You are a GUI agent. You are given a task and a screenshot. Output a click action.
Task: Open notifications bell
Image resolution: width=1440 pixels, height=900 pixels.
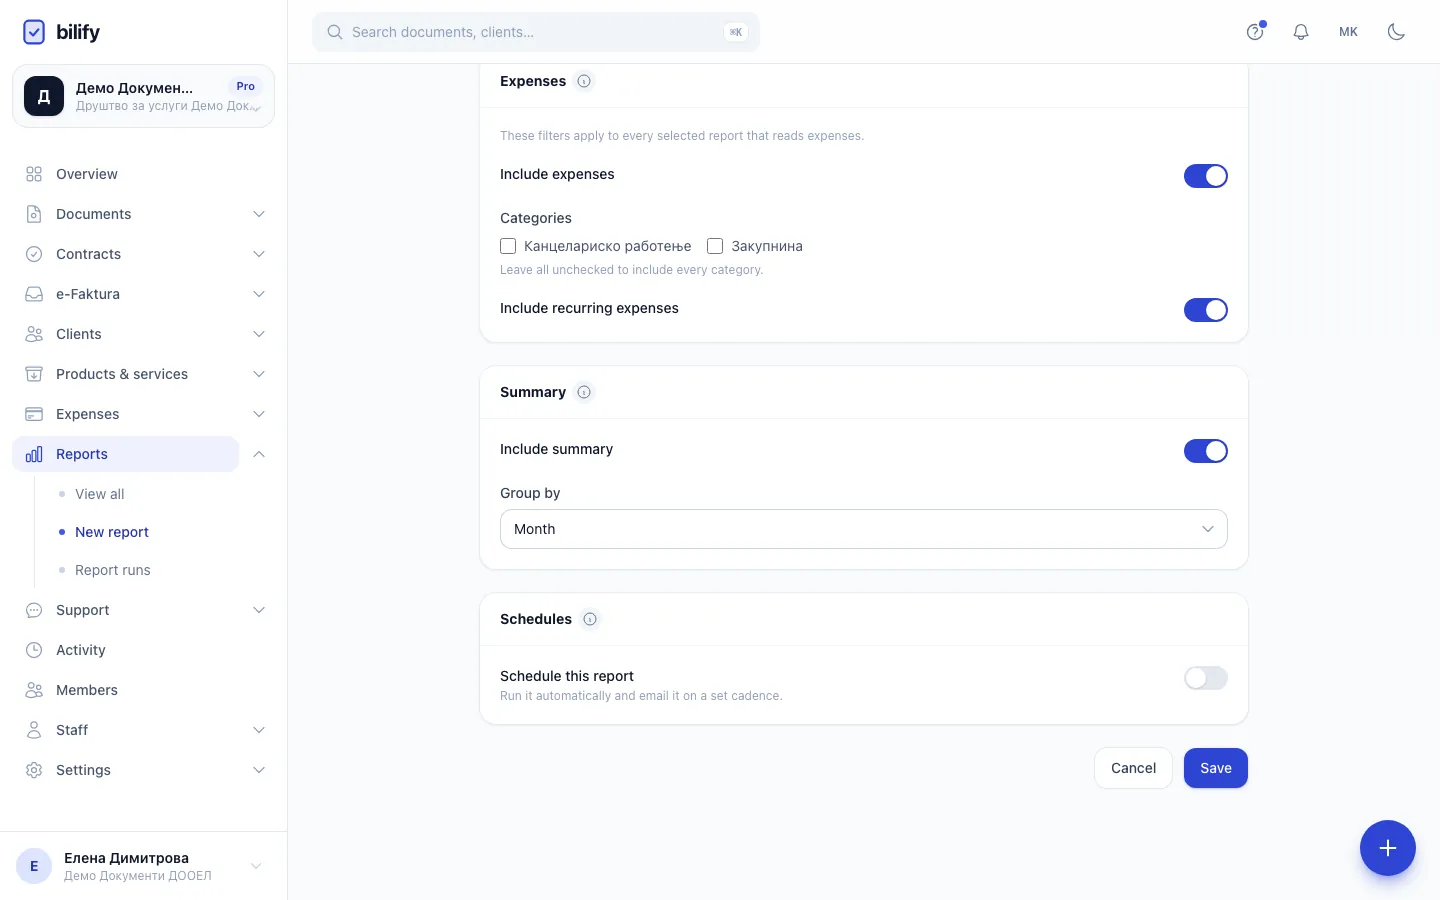tap(1301, 32)
